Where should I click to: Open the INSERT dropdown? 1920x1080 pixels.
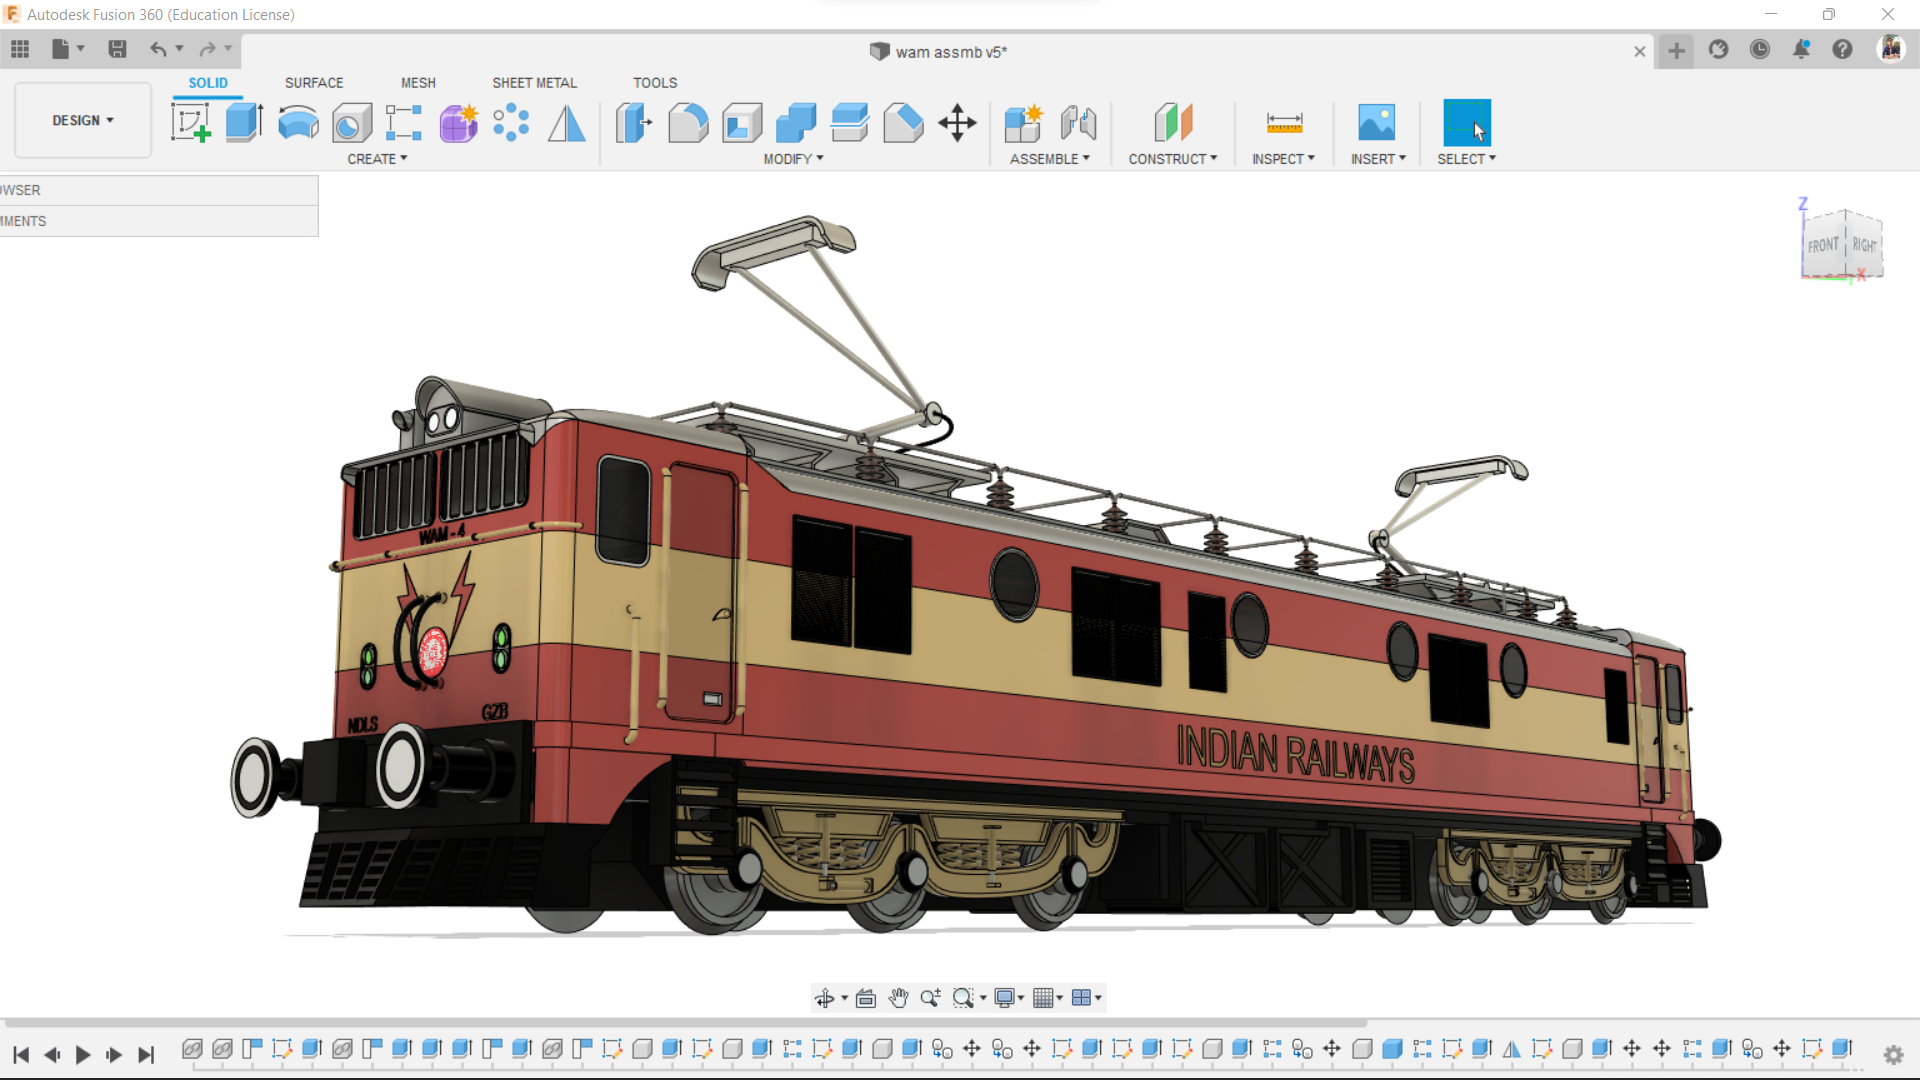[1378, 159]
